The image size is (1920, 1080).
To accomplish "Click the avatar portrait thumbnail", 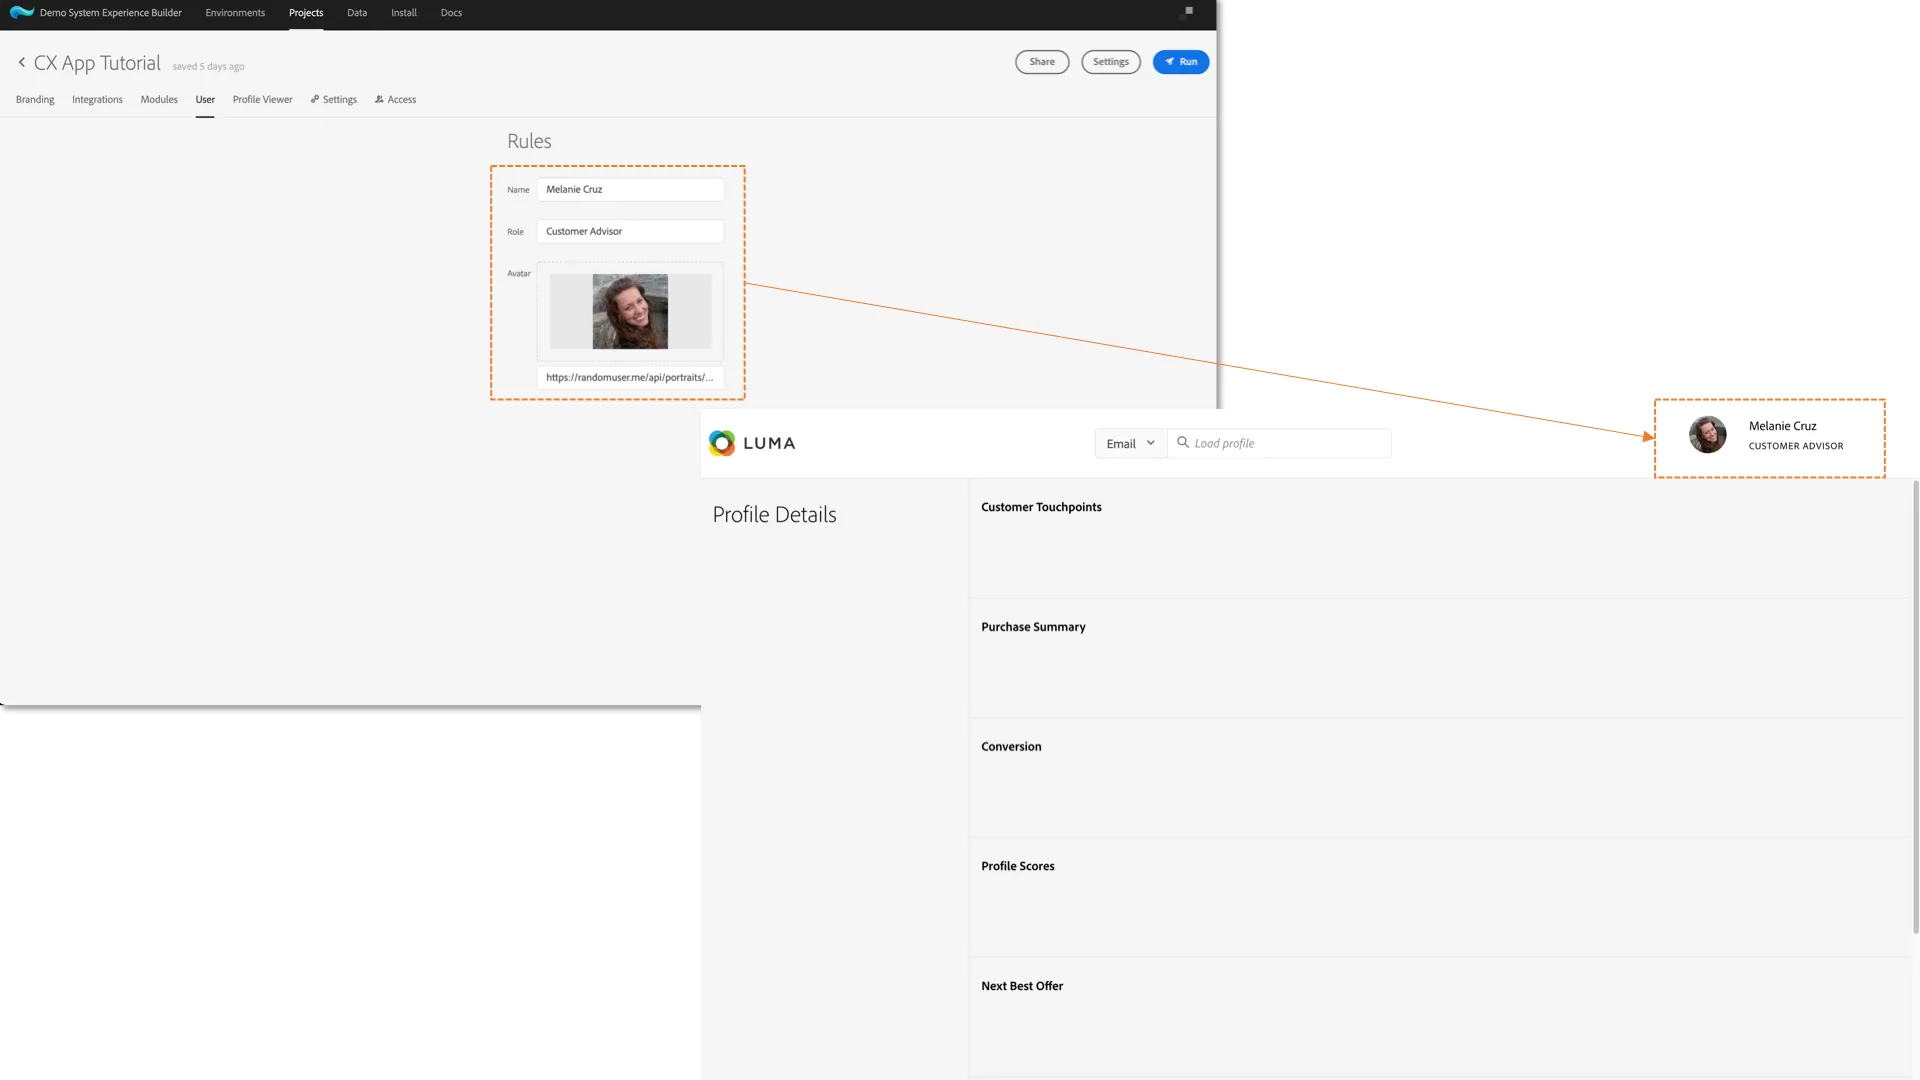I will pyautogui.click(x=630, y=311).
